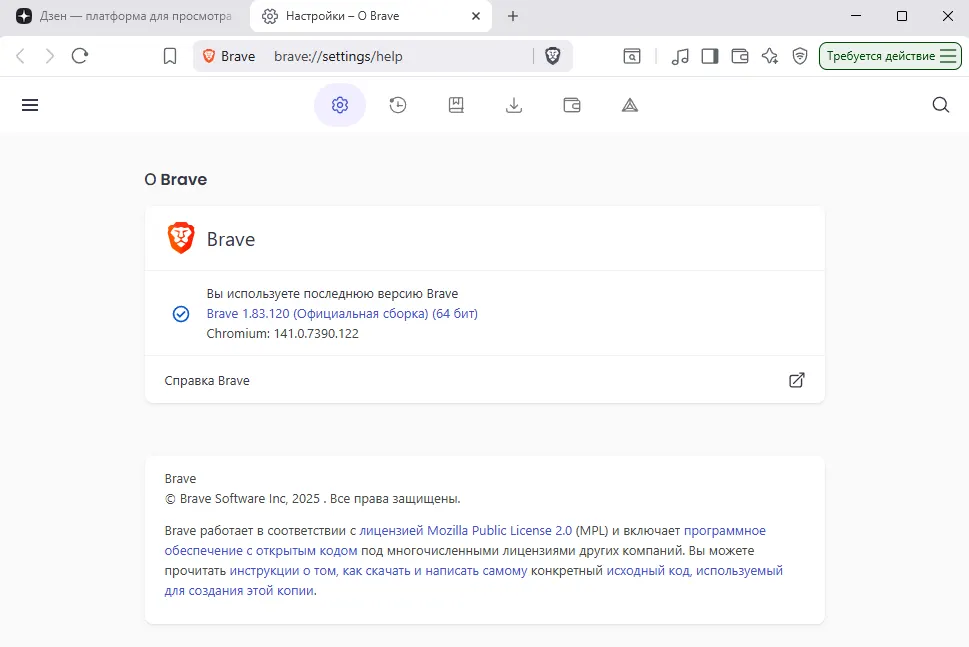The width and height of the screenshot is (969, 647).
Task: Open the Downloads icon in settings navigation
Action: 513,104
